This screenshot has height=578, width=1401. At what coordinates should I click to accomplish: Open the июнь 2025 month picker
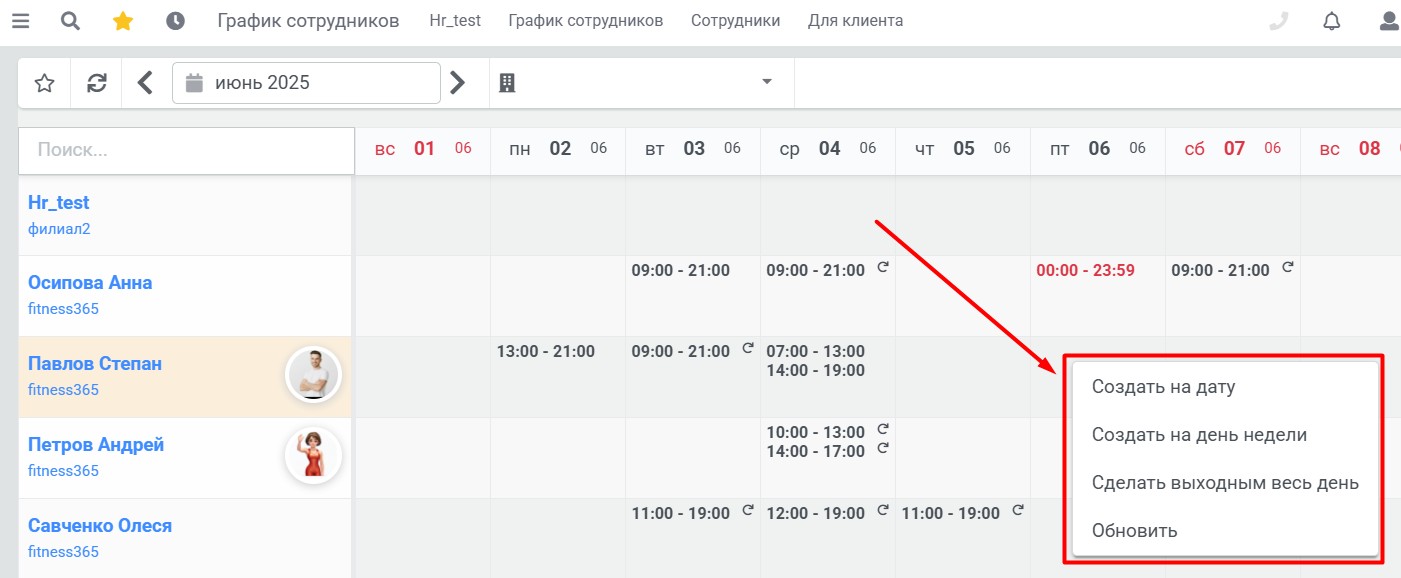coord(306,83)
